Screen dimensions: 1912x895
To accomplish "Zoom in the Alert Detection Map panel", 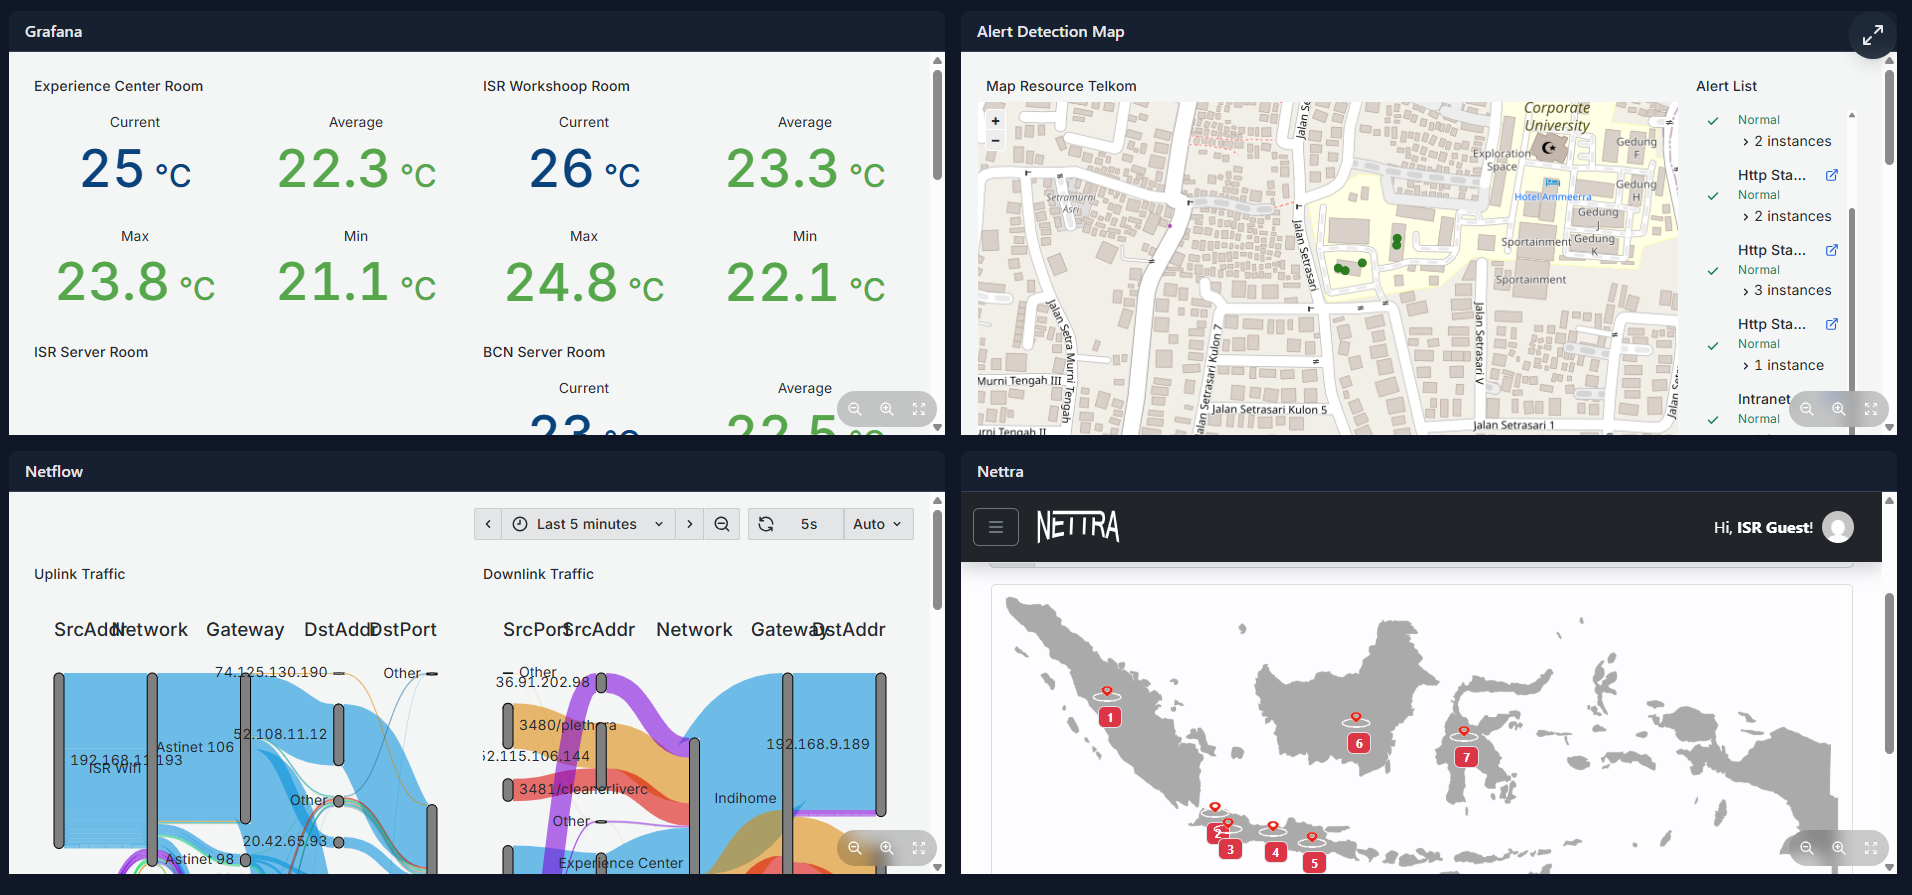I will (1839, 409).
